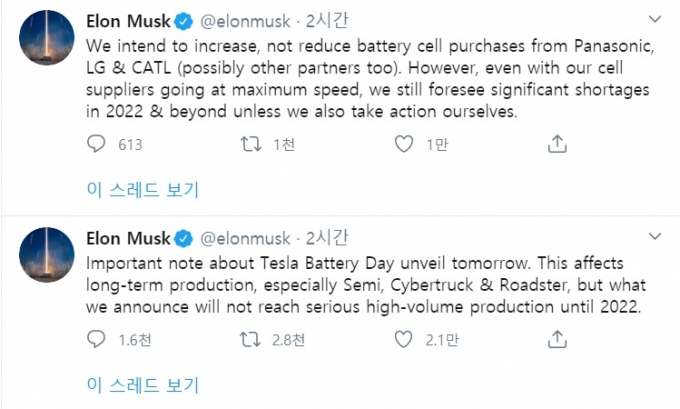Expand the Battery Day tweet options menu

click(654, 236)
